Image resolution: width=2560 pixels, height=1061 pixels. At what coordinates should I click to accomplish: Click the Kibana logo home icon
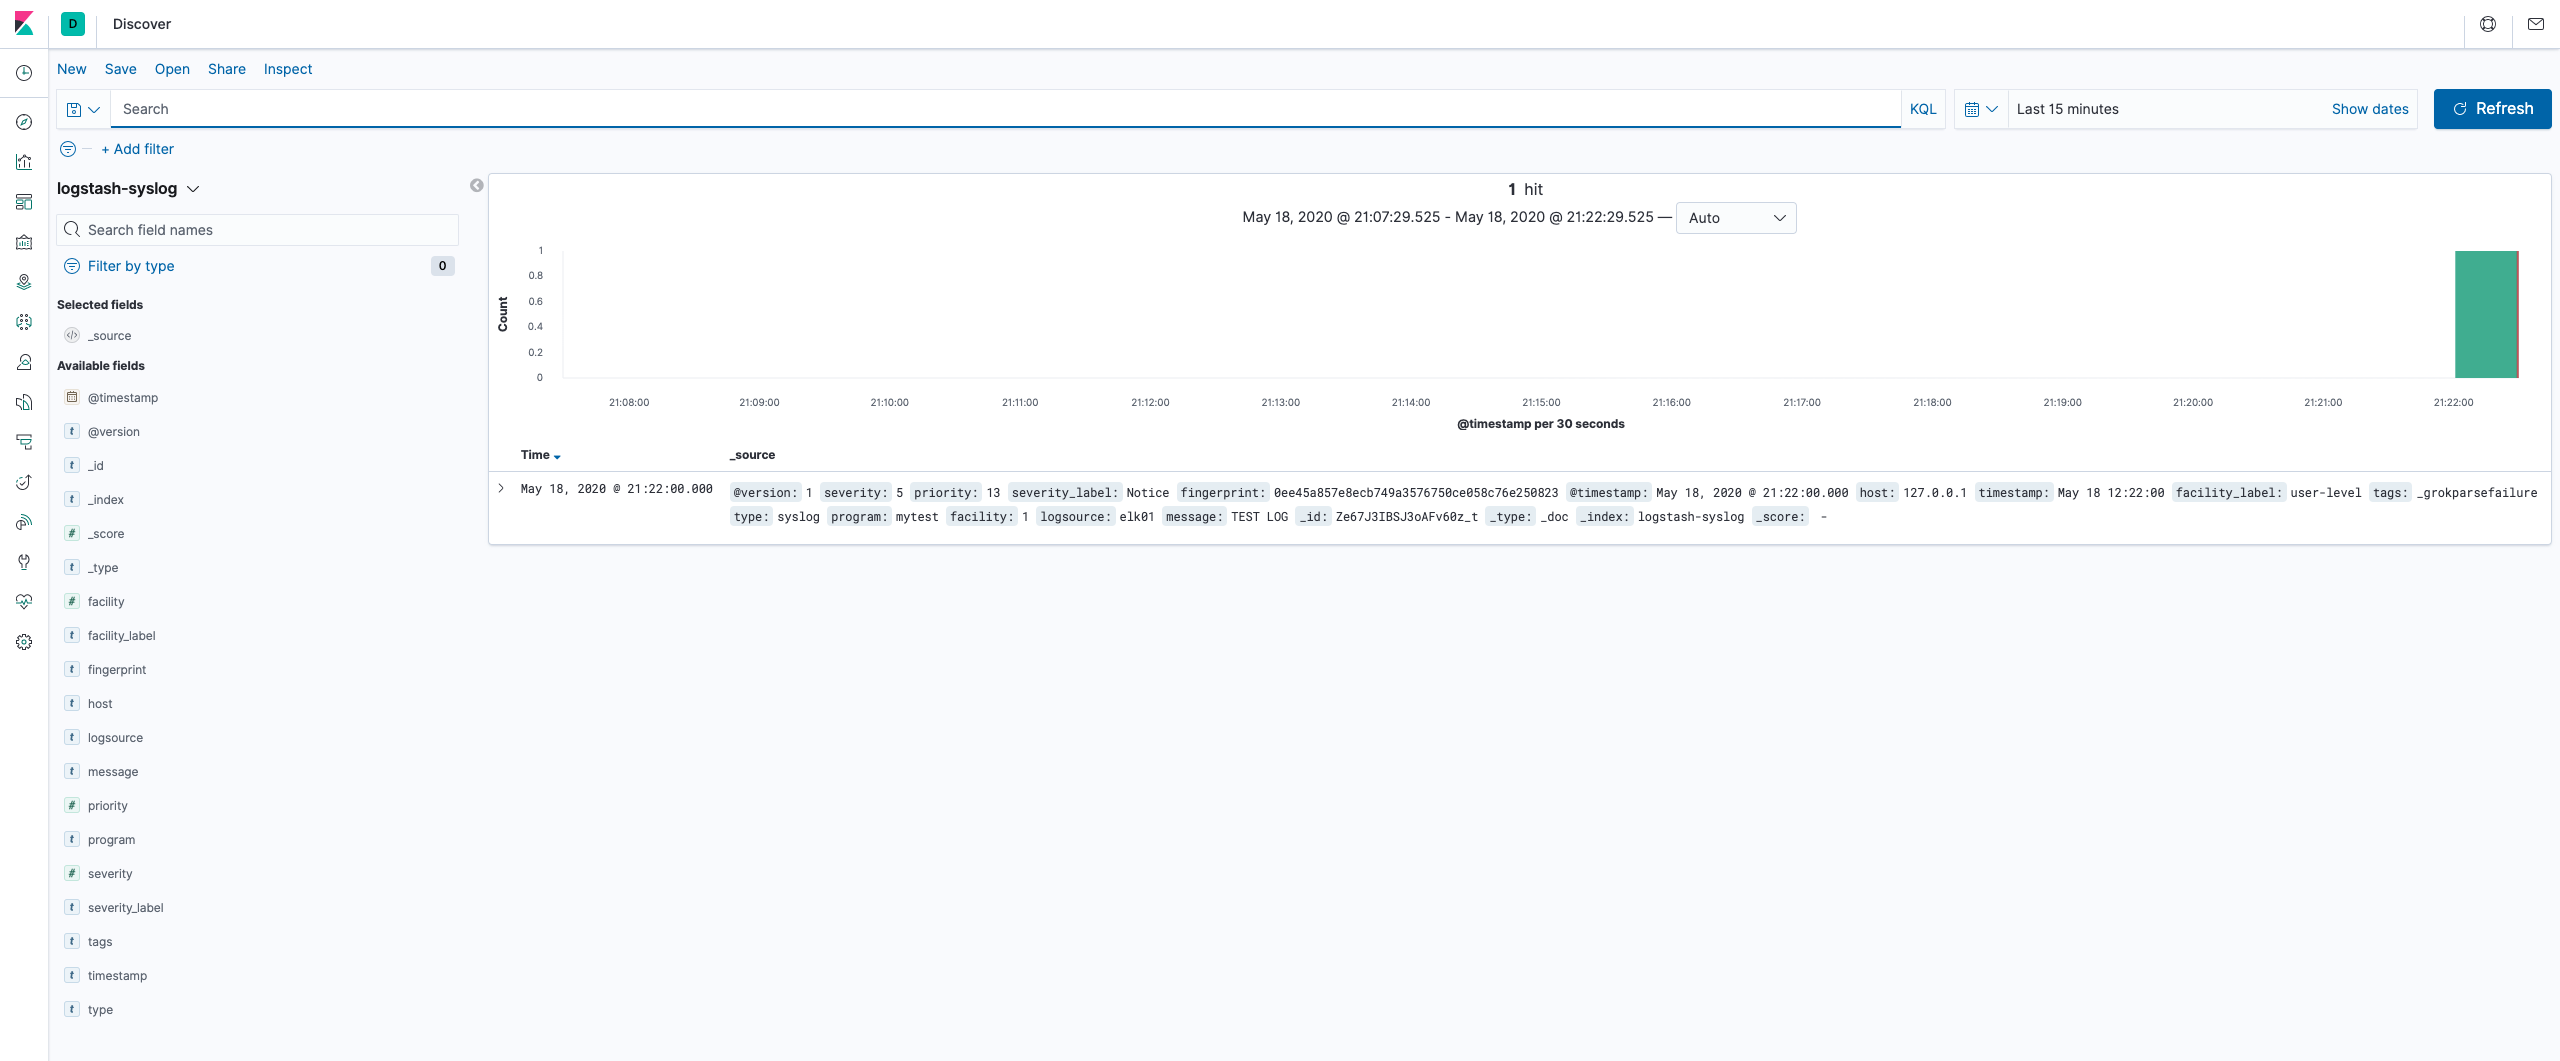[x=24, y=24]
